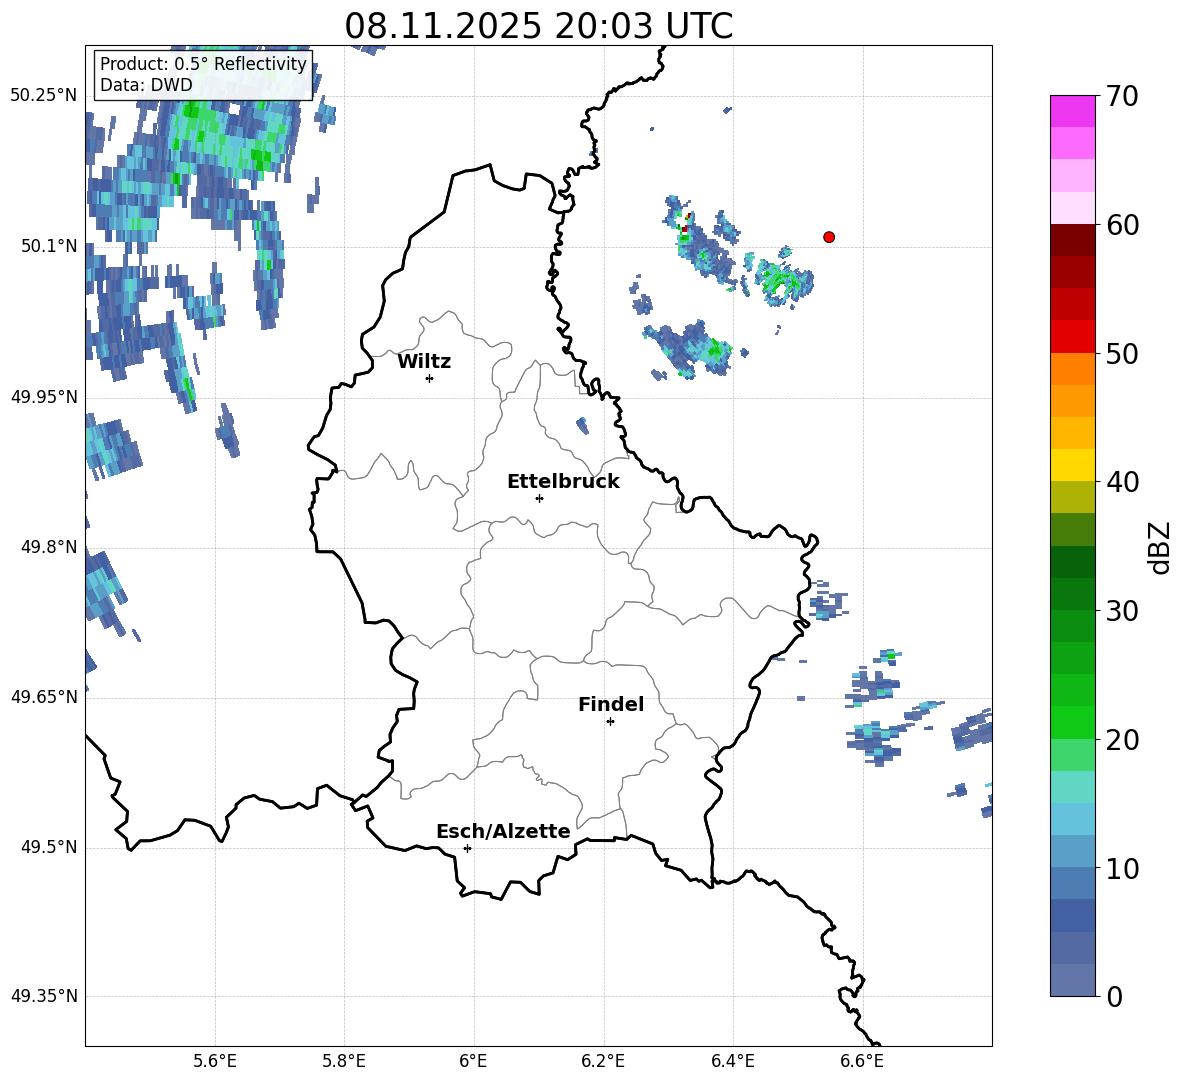Viewport: 1184px width, 1081px height.
Task: Click the 70 label on the colorbar
Action: [1122, 97]
